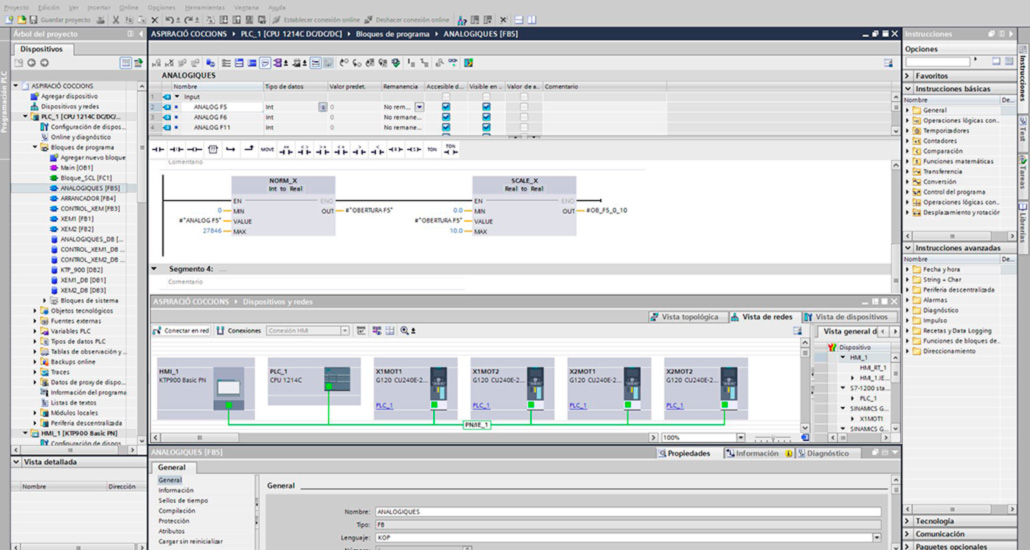The width and height of the screenshot is (1030, 550).
Task: Click PLC_1 link under X1MOT1 drive
Action: (x=384, y=406)
